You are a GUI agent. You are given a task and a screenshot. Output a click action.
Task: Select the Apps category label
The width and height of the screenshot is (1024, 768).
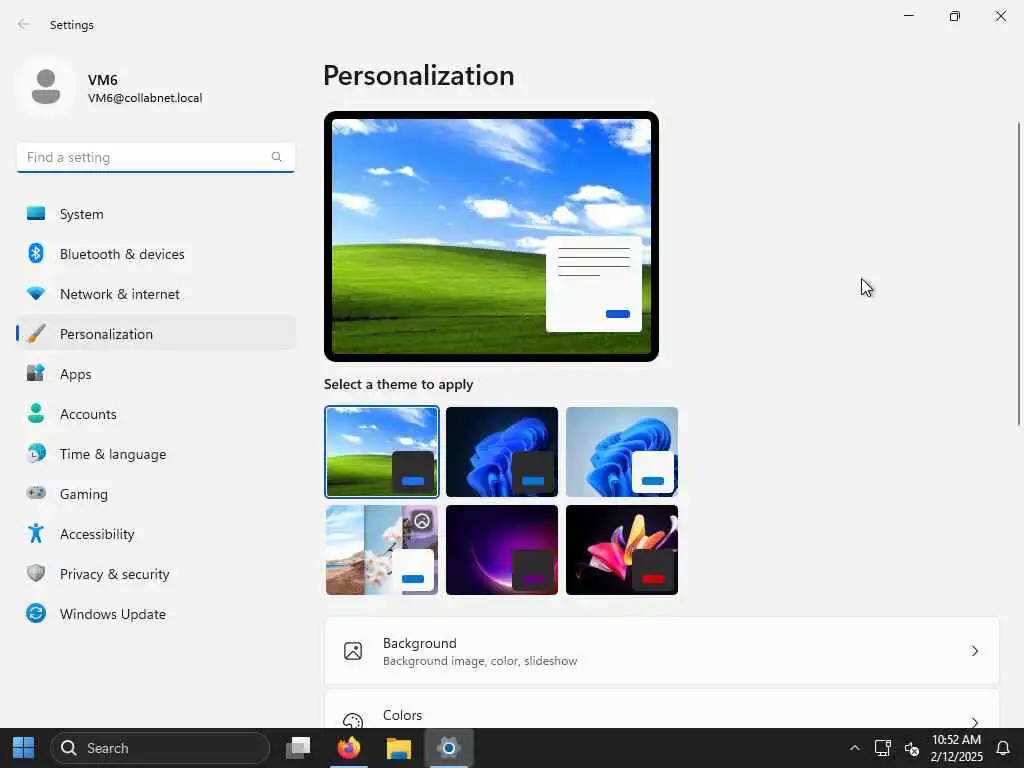pos(76,374)
